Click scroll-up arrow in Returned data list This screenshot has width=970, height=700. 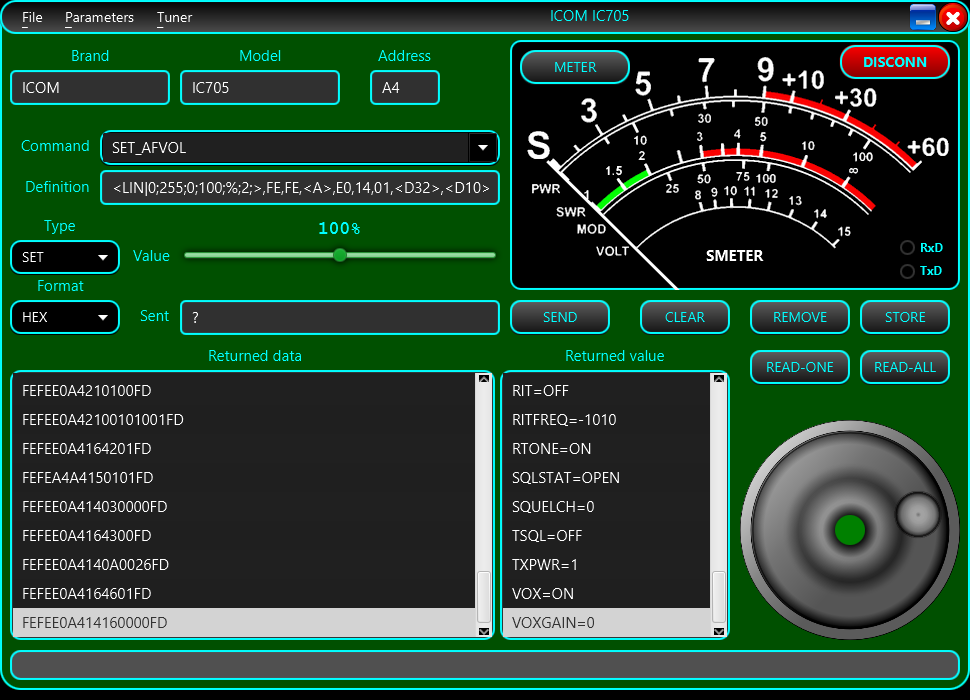(484, 379)
